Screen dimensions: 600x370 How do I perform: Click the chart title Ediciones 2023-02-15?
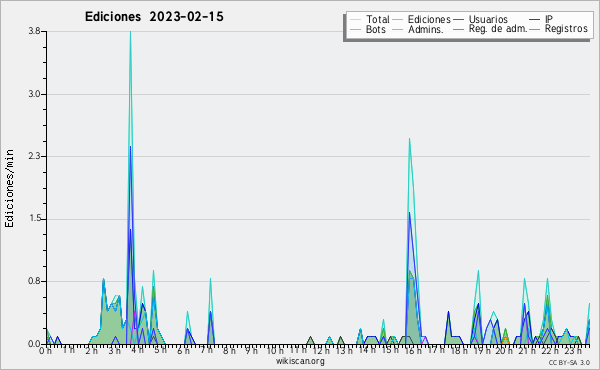(154, 17)
